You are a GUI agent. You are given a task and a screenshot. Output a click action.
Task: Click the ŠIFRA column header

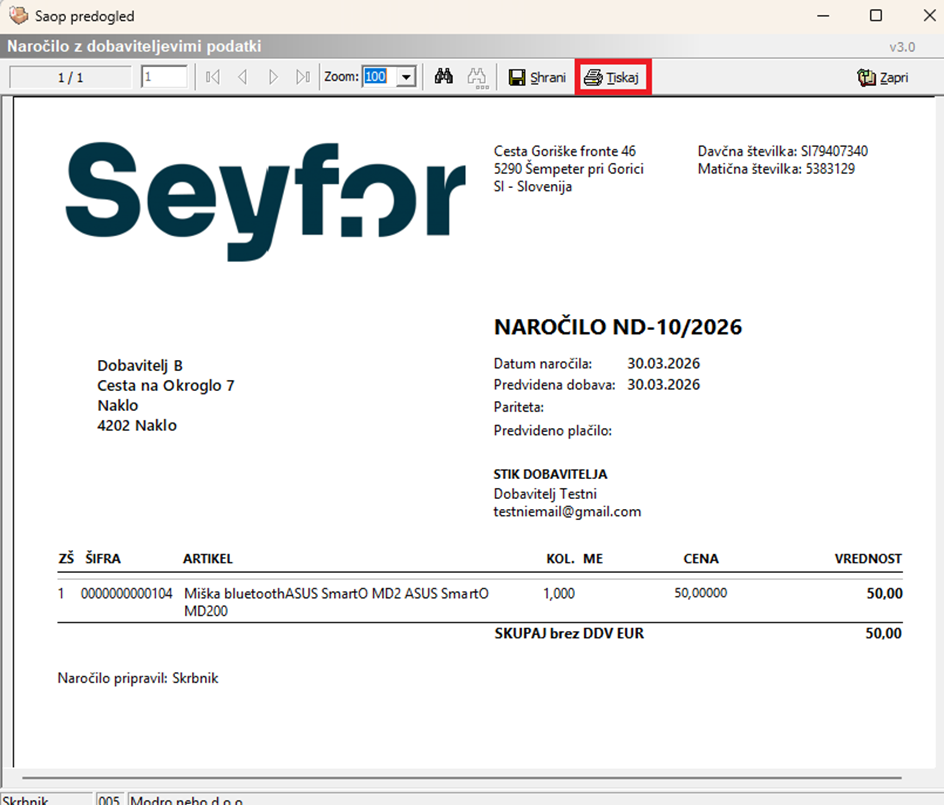click(102, 559)
